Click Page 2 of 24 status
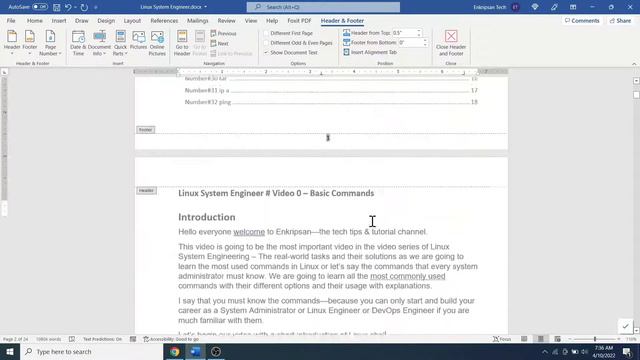This screenshot has width=640, height=360. tap(16, 339)
